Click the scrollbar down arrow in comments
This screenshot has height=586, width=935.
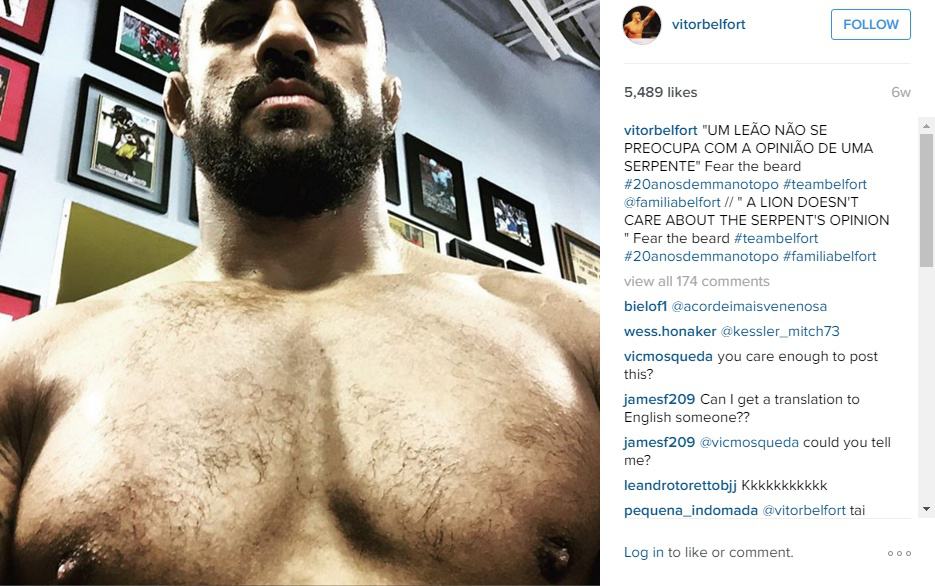coord(926,509)
